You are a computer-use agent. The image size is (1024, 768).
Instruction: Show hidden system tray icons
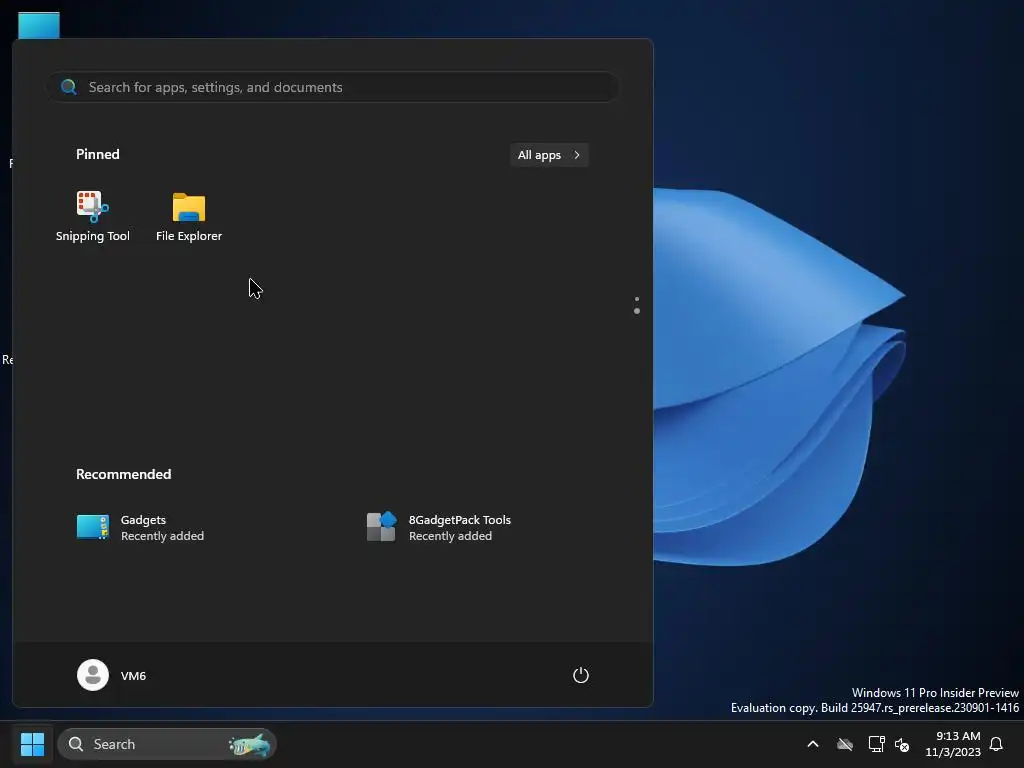click(813, 744)
